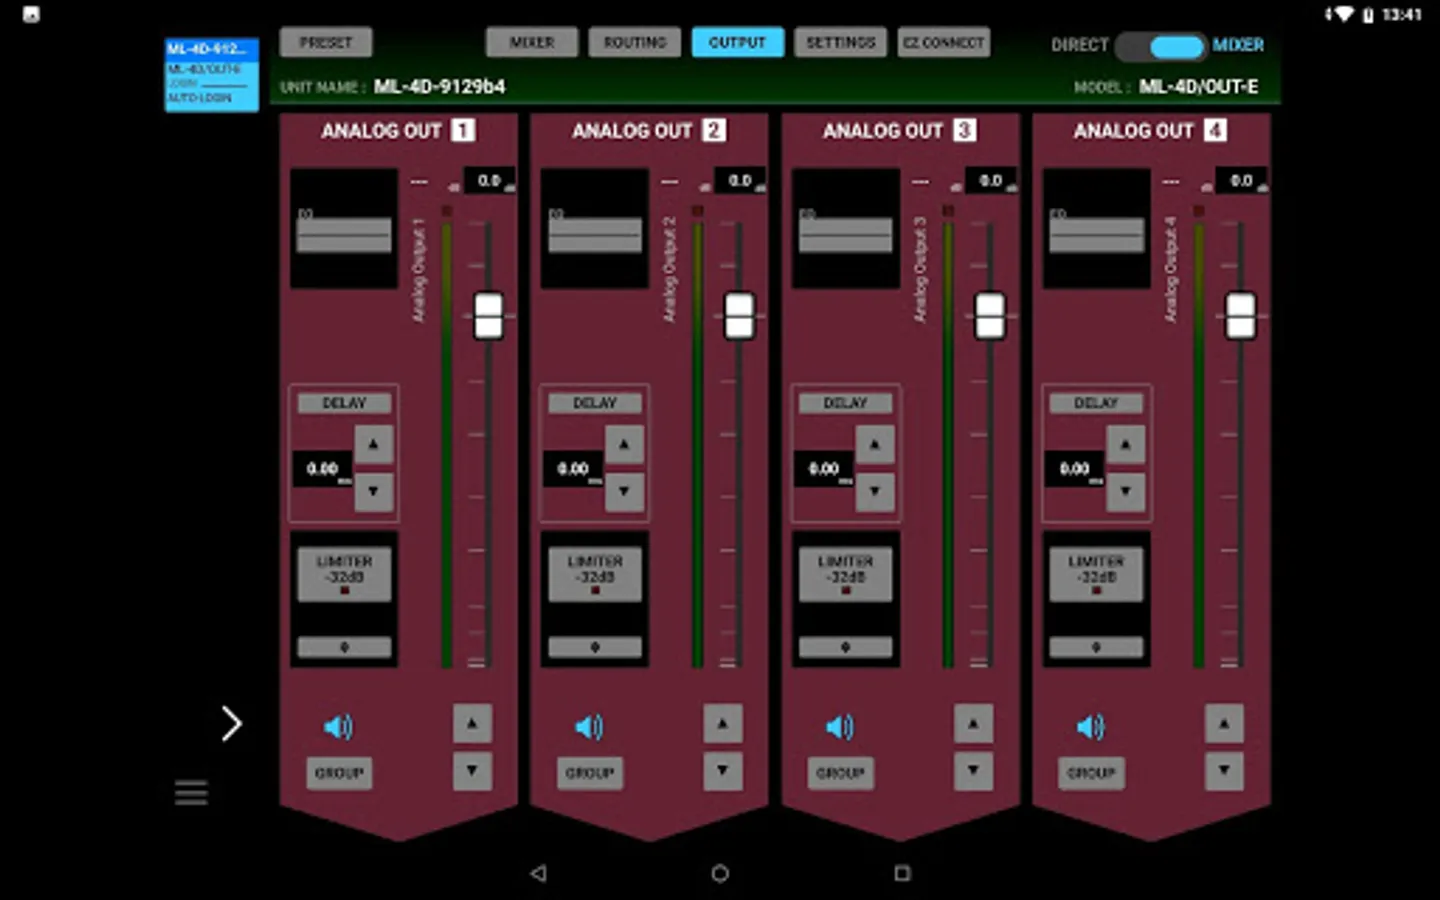Open the MIXER tab
This screenshot has height=900, width=1440.
click(532, 42)
